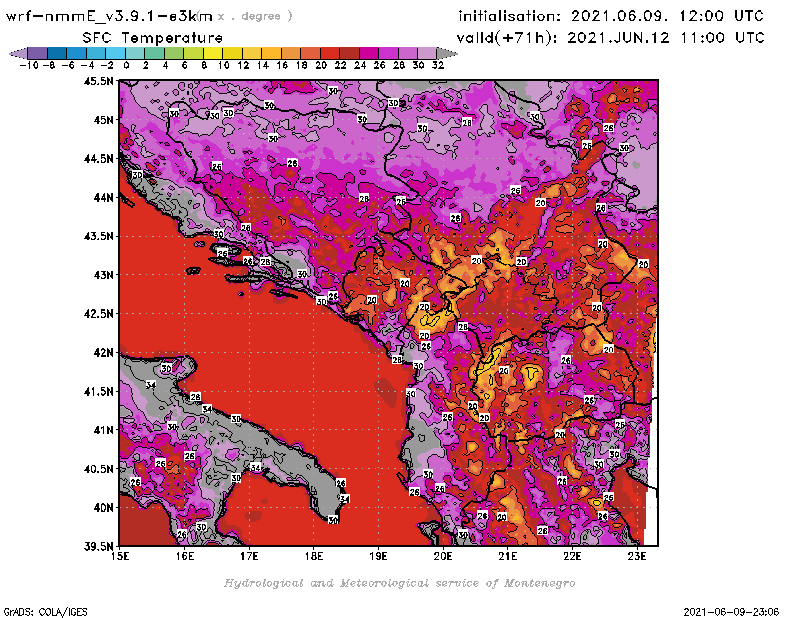Click the latitude label "42.5N"
Image resolution: width=800 pixels, height=618 pixels.
pos(98,314)
